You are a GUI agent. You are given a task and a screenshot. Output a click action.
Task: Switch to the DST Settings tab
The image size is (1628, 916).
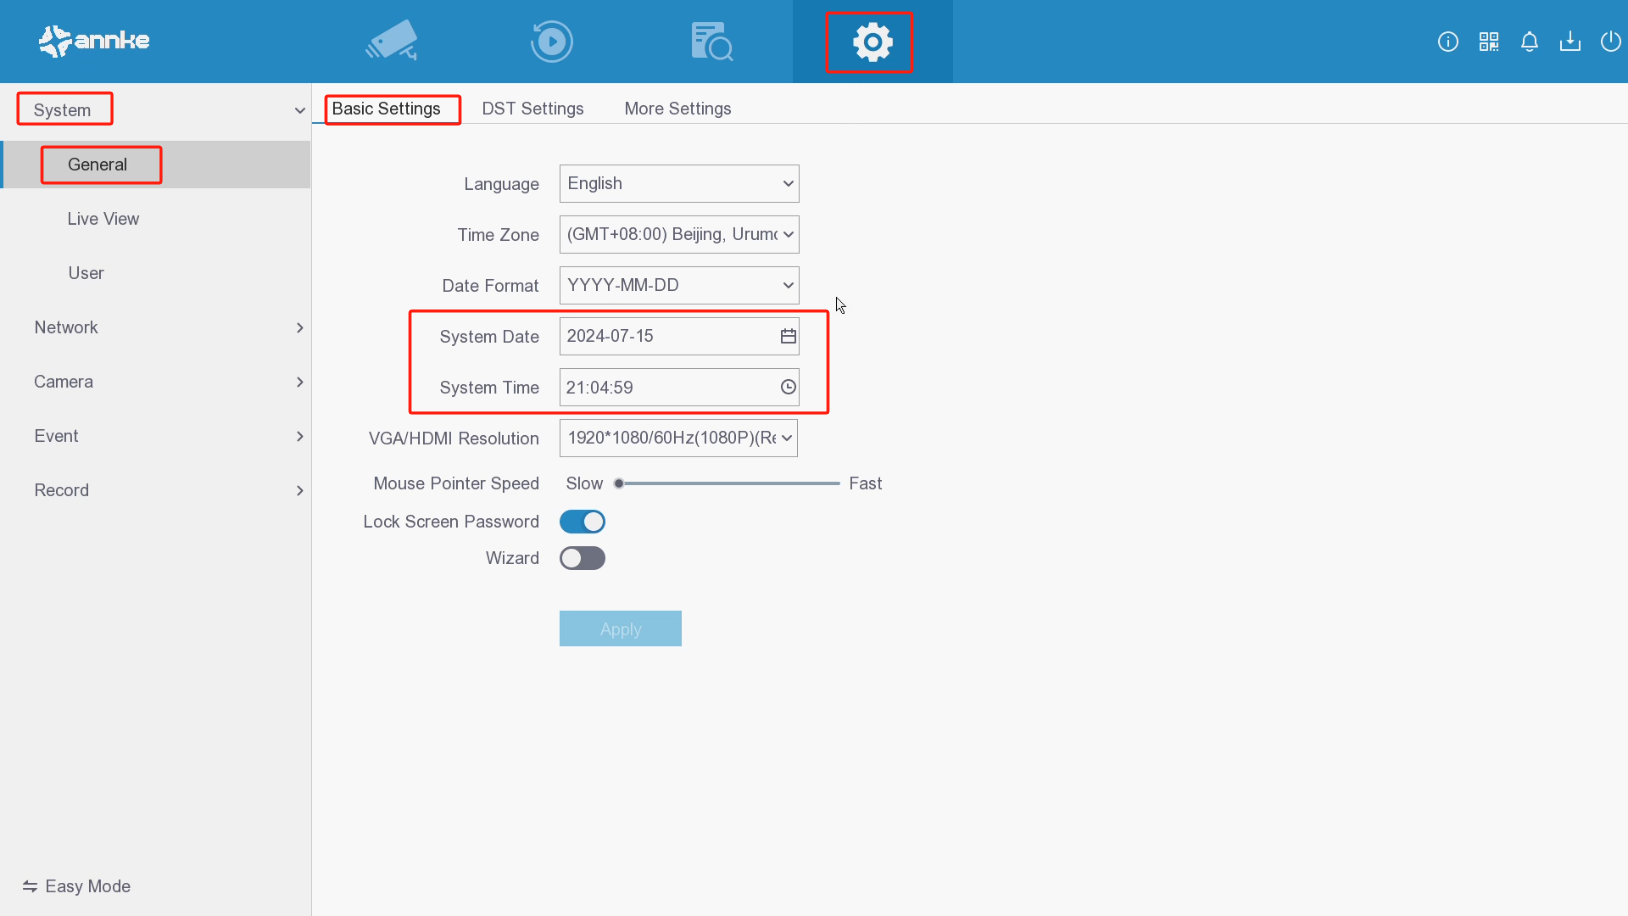[x=532, y=109]
